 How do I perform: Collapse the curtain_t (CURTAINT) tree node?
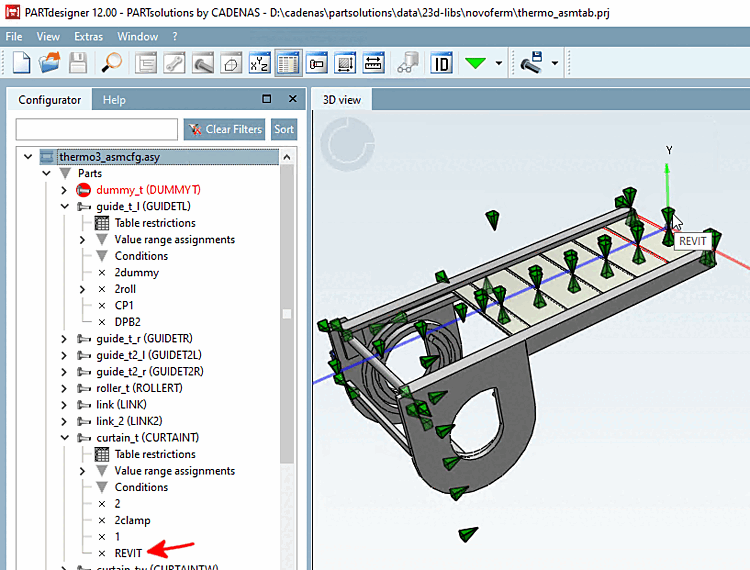(65, 438)
